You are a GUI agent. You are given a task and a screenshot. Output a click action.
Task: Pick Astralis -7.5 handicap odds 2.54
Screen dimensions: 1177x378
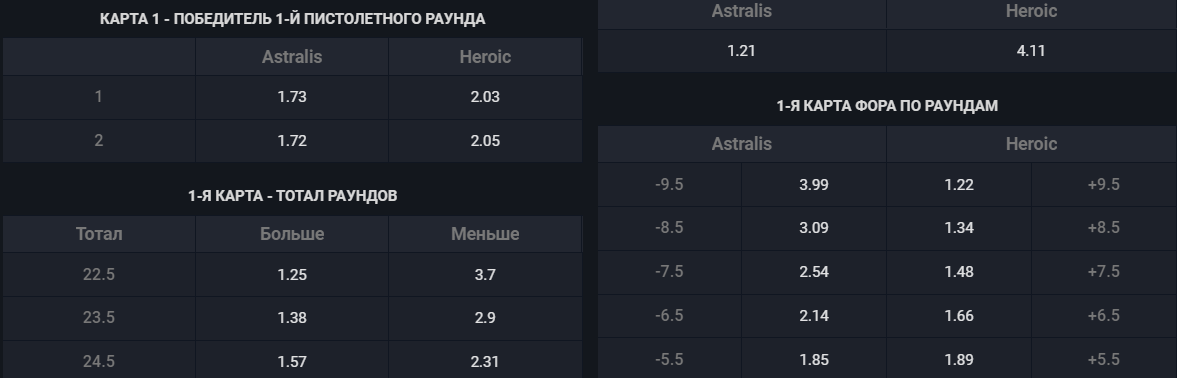coord(814,272)
